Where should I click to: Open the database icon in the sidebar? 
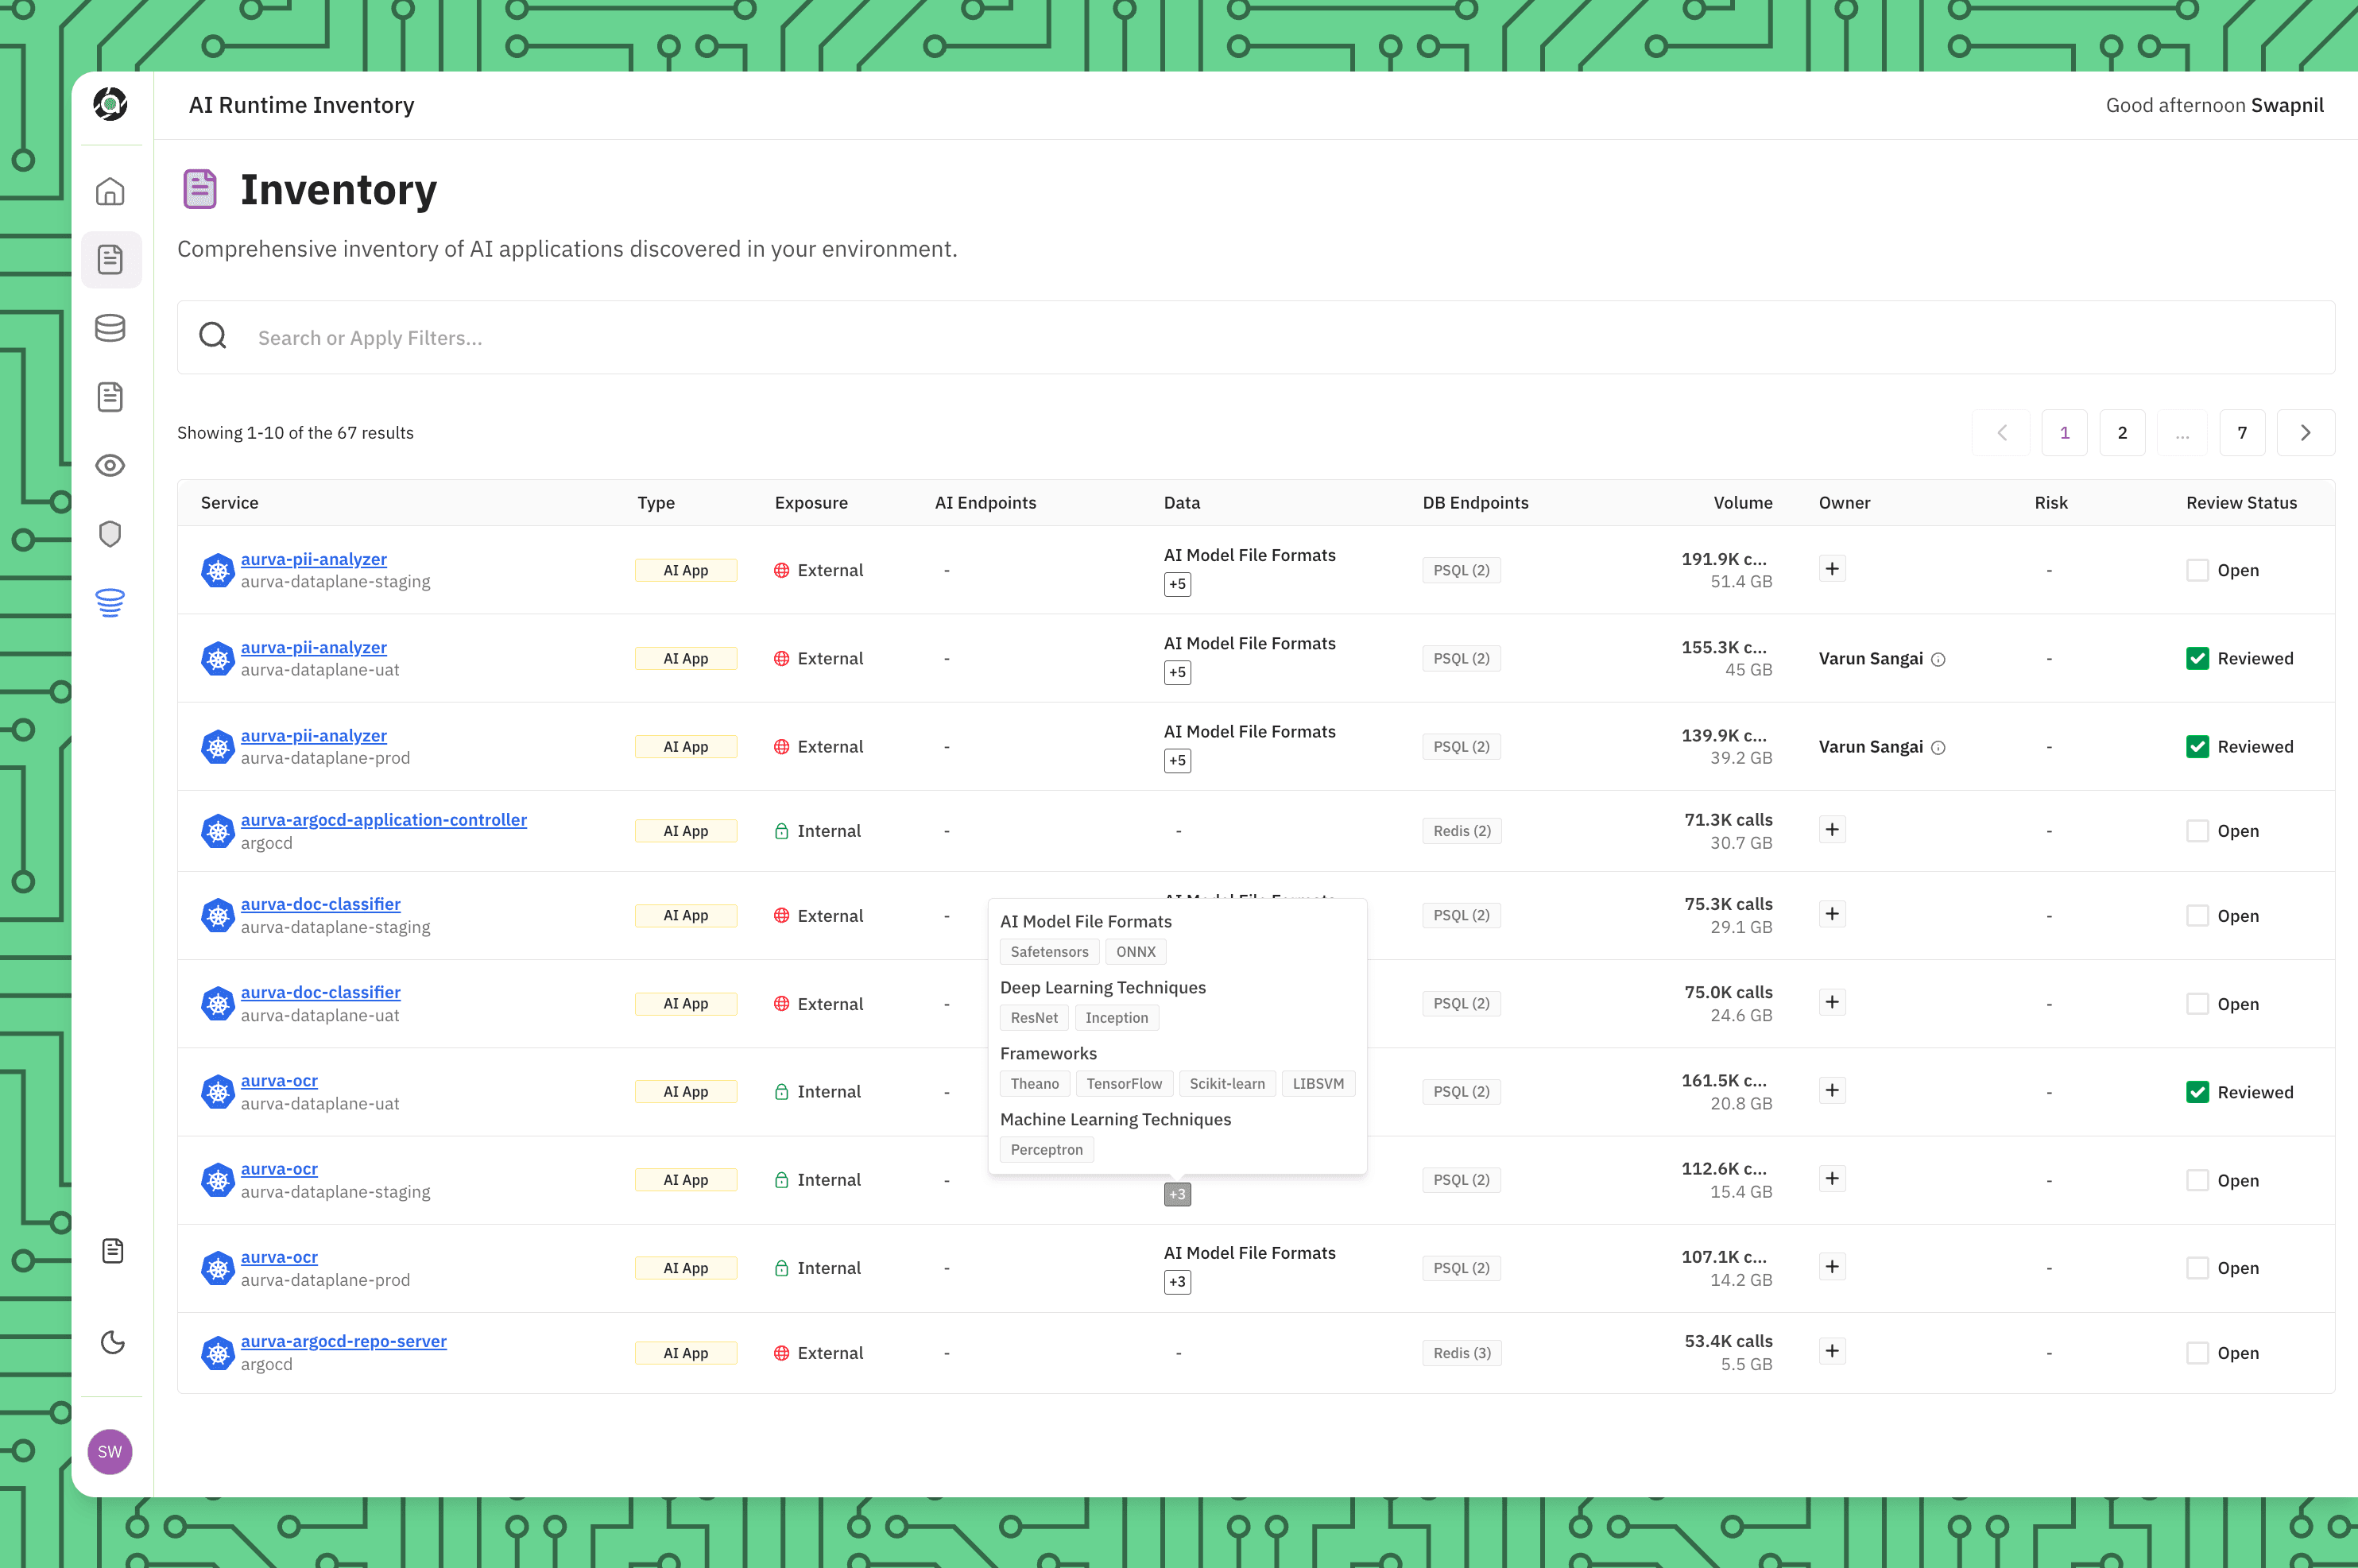(110, 328)
